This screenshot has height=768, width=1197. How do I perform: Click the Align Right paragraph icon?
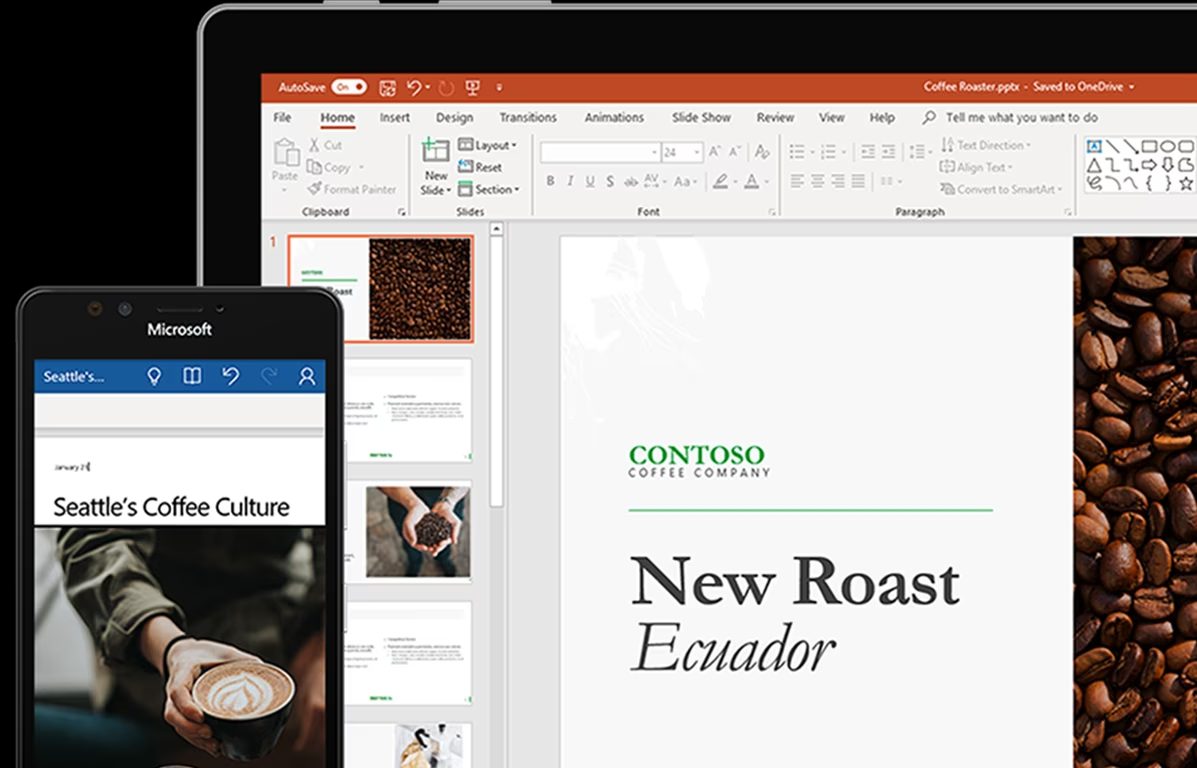click(838, 181)
